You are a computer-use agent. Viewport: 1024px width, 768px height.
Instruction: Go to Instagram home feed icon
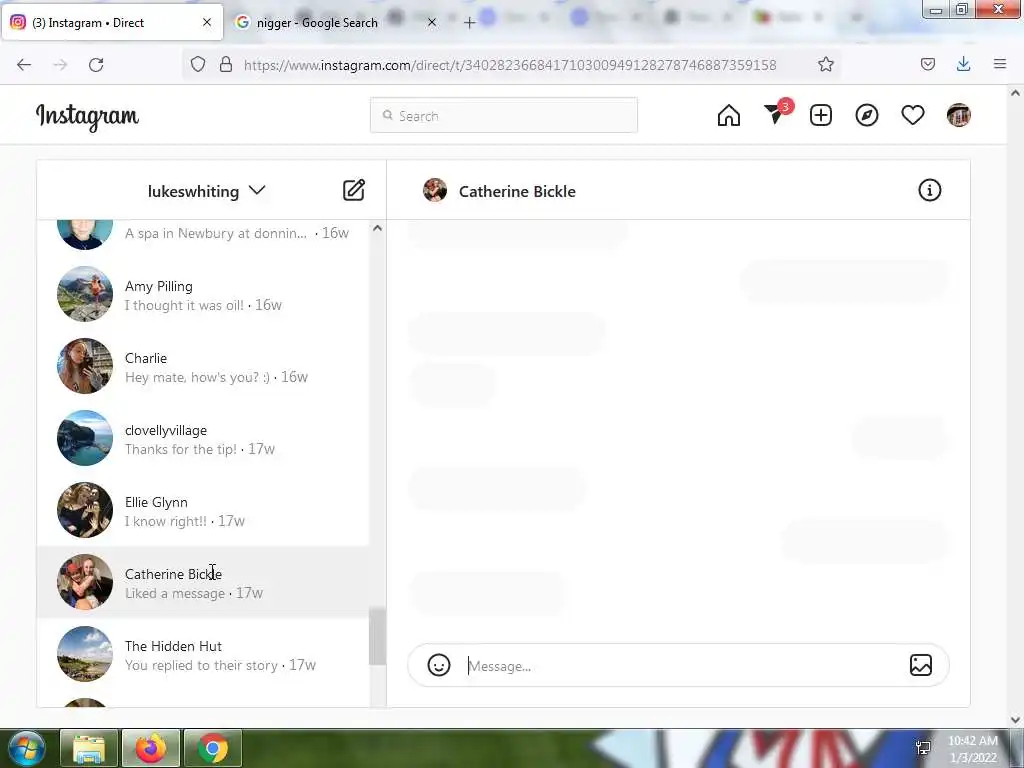[x=728, y=116]
